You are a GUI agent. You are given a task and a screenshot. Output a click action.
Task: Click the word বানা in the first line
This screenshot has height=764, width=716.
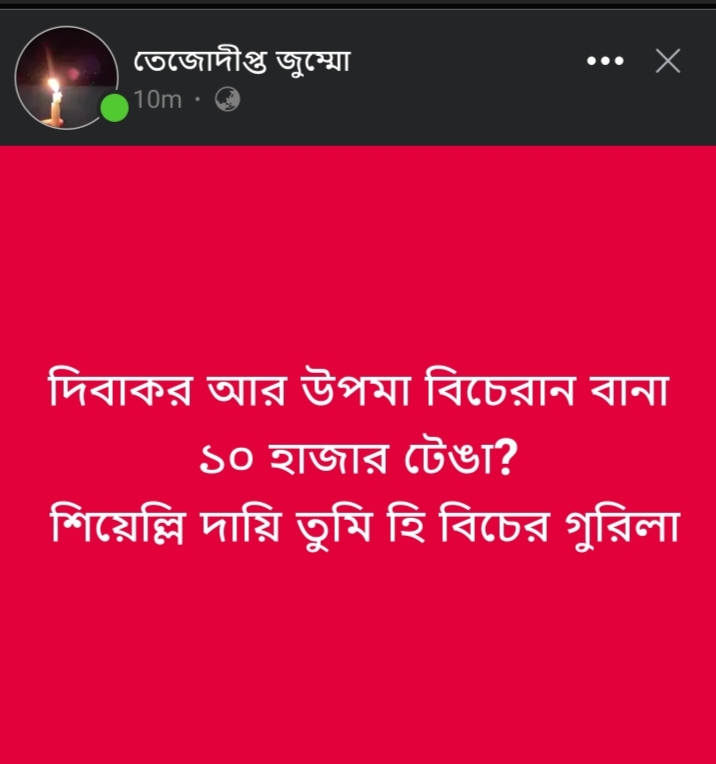coord(629,391)
